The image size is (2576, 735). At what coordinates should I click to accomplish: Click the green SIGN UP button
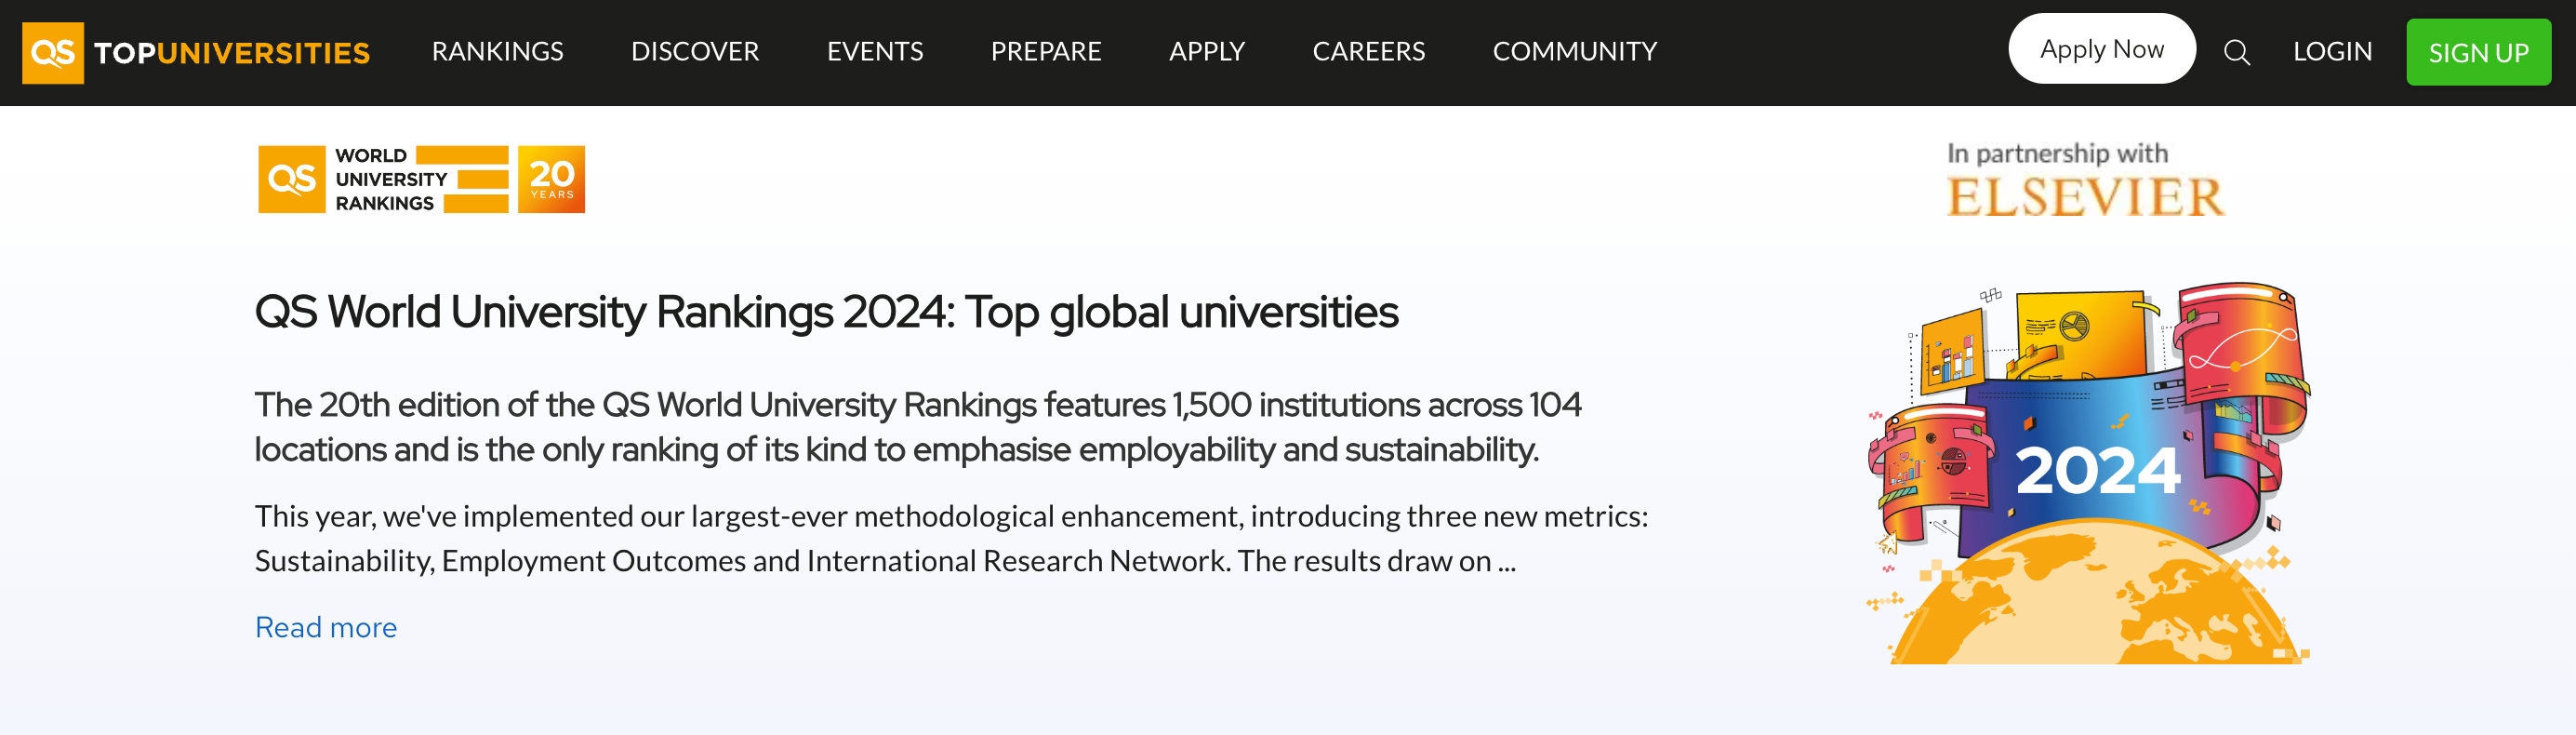pyautogui.click(x=2478, y=52)
